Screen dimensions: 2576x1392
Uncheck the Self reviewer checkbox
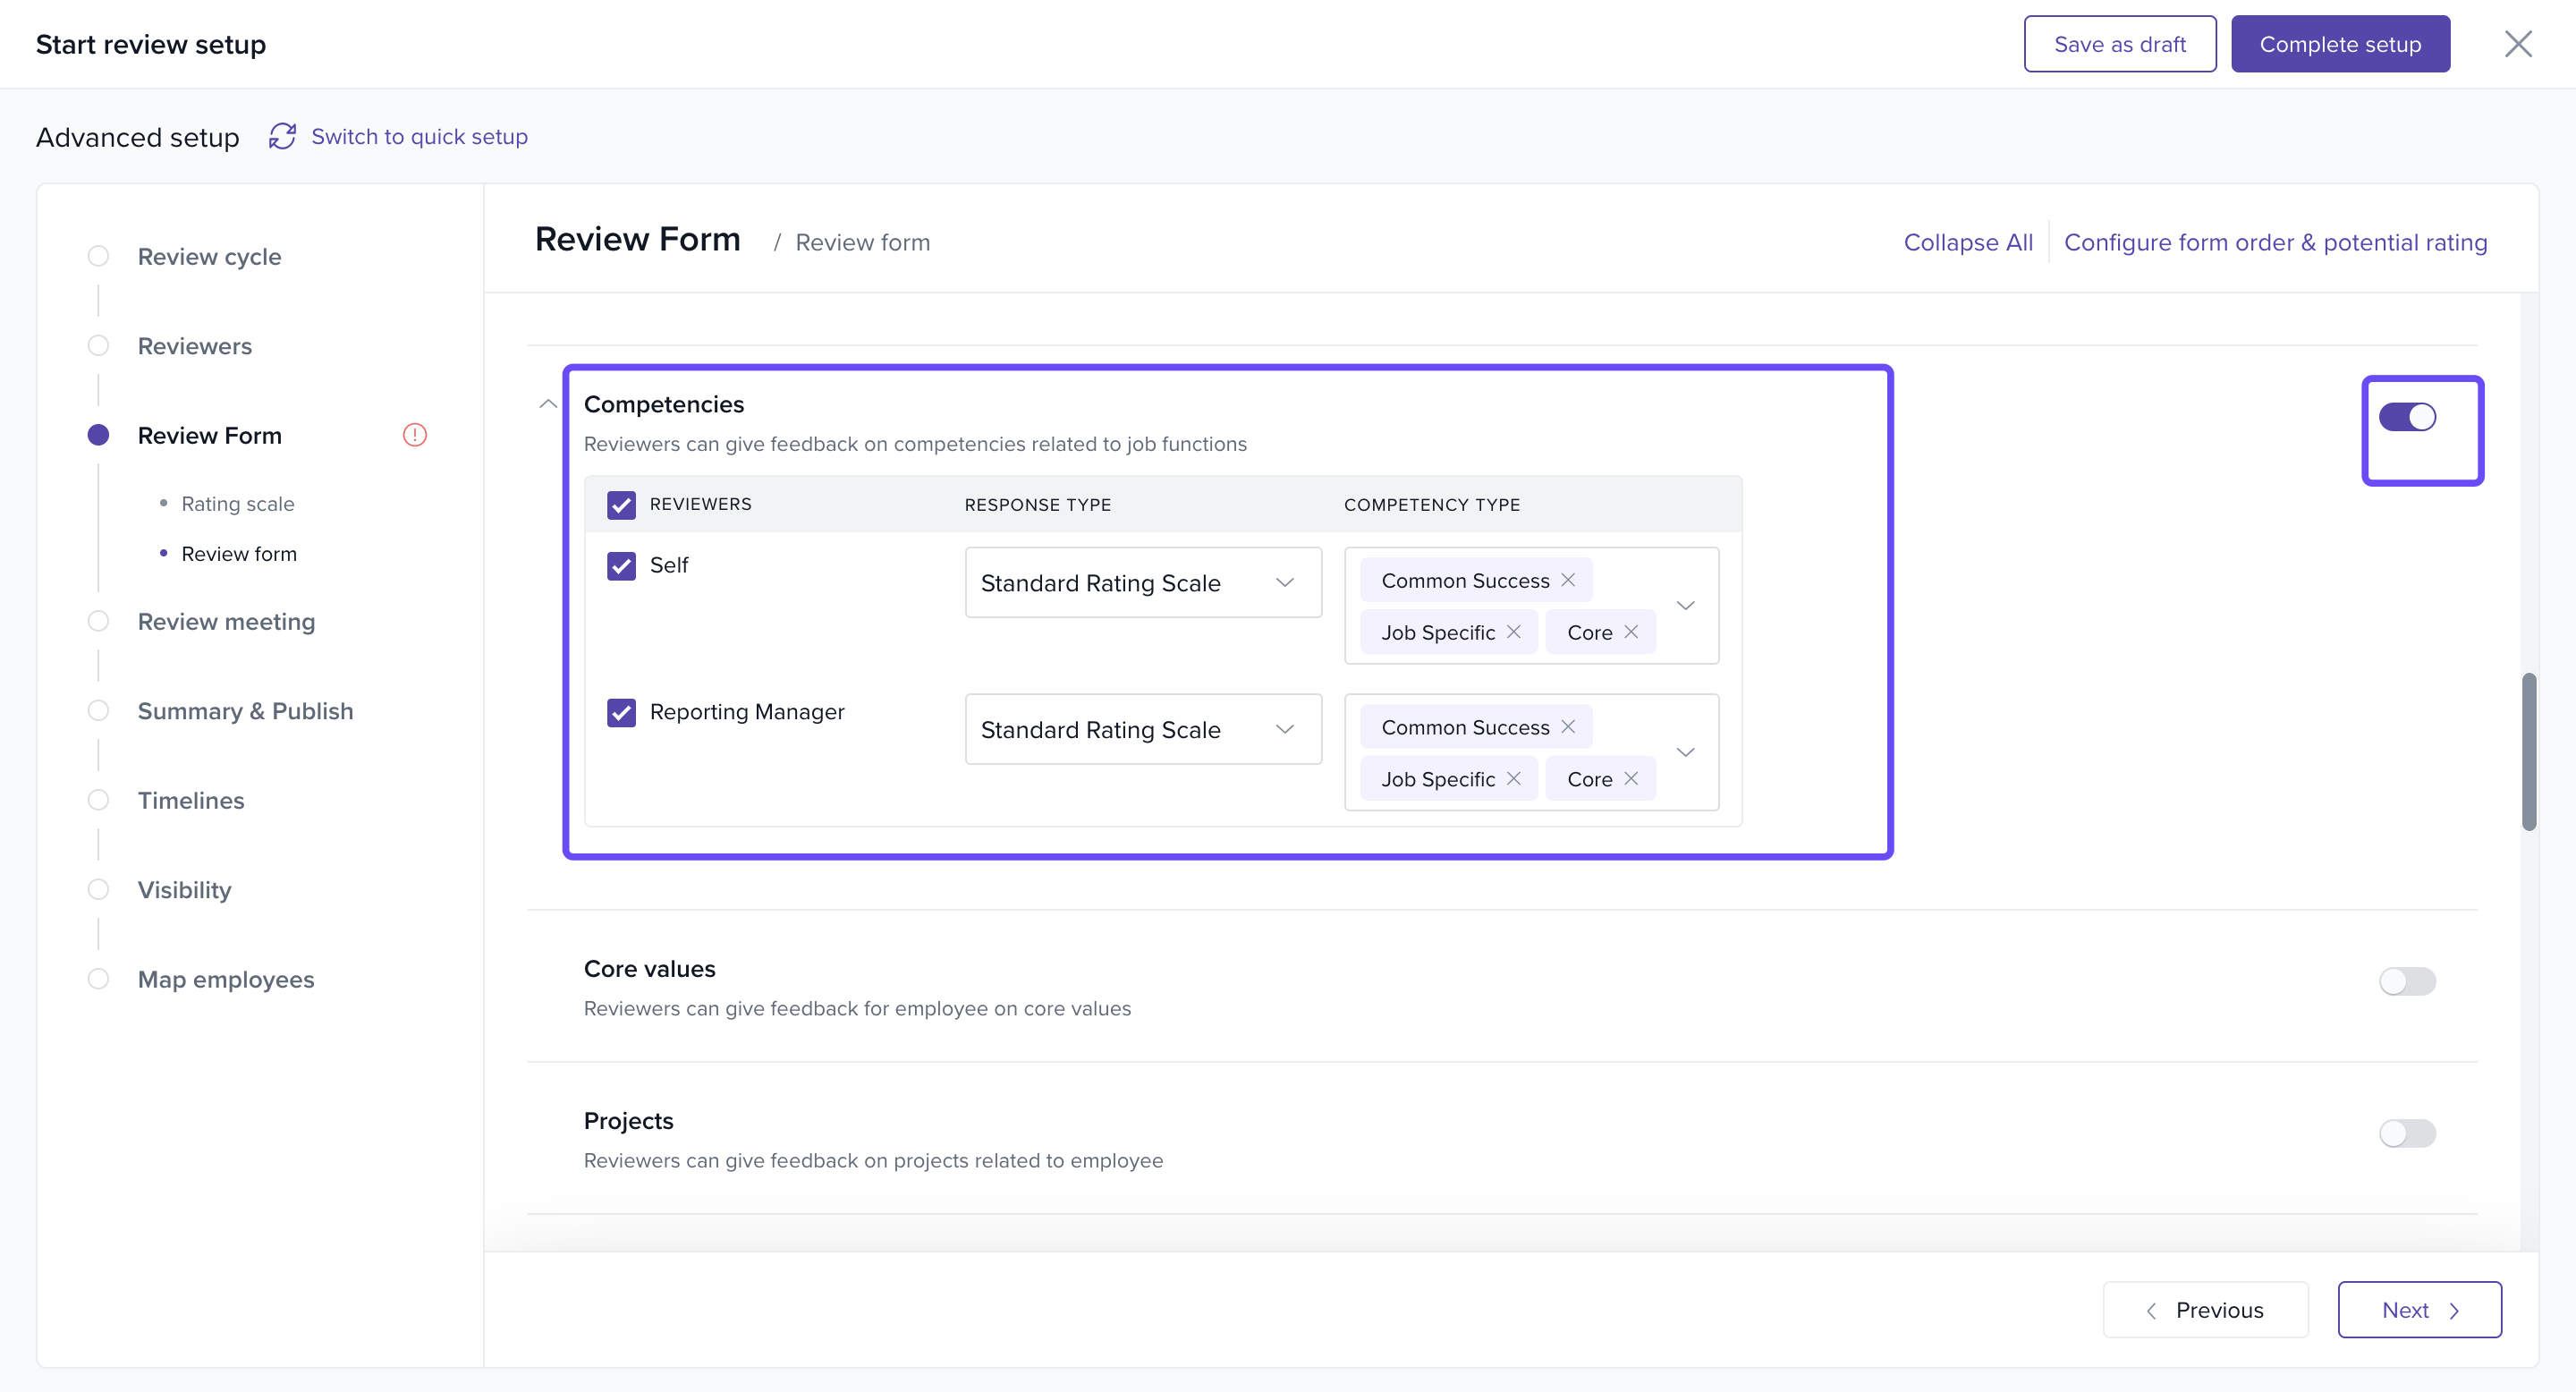pos(621,566)
